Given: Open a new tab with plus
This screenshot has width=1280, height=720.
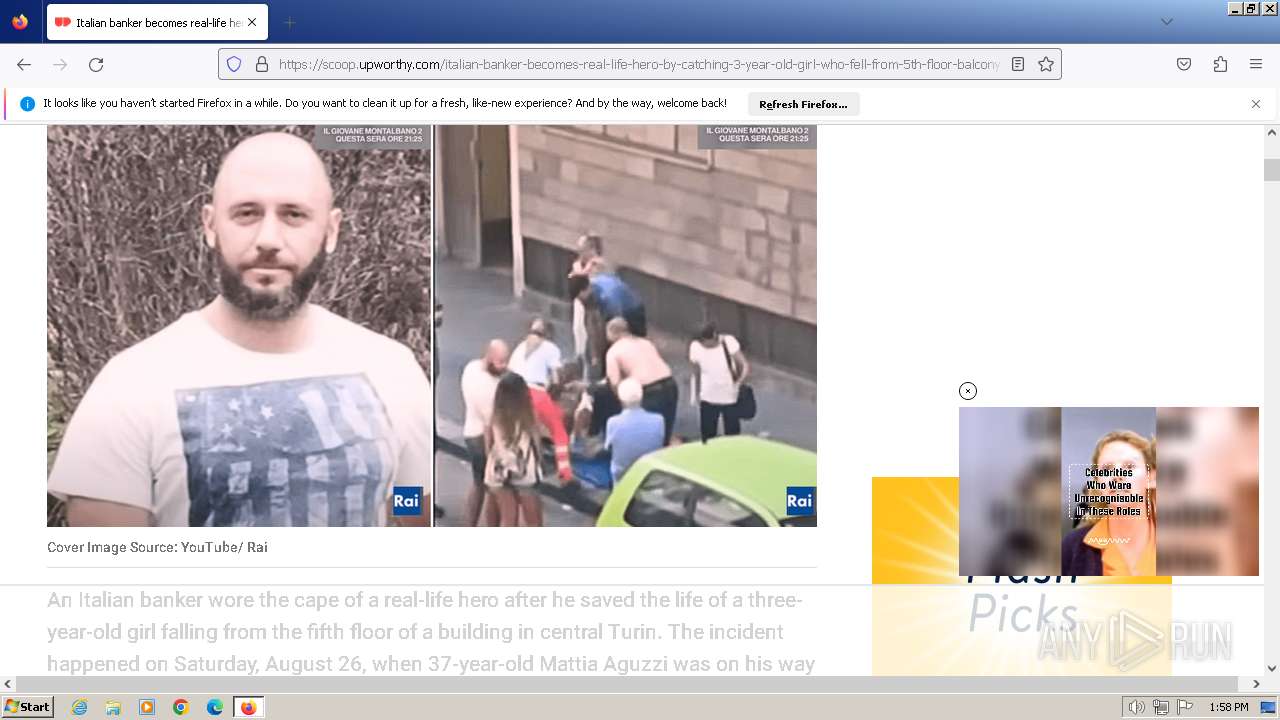Looking at the screenshot, I should 289,22.
